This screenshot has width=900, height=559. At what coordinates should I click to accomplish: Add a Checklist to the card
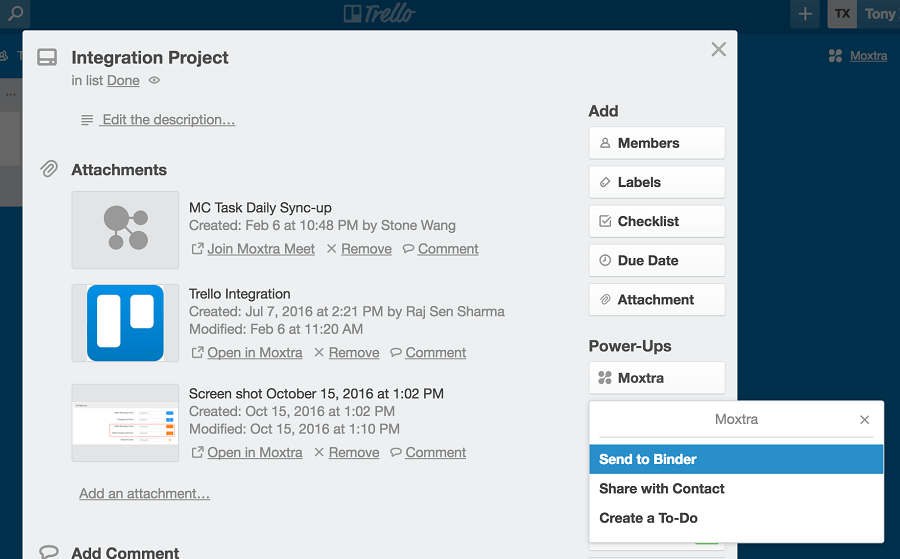coord(657,221)
